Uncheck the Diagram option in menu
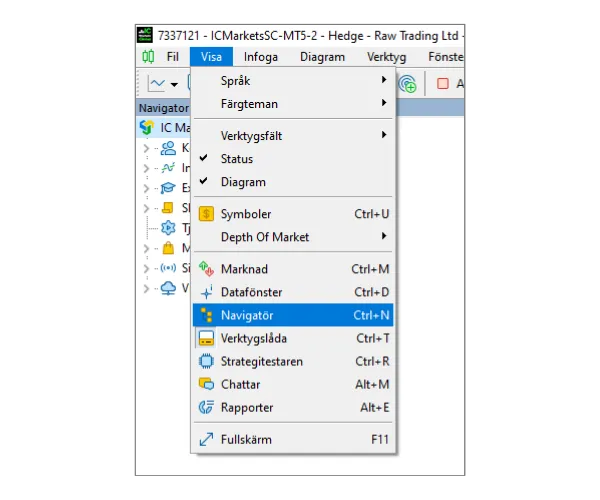 tap(243, 182)
